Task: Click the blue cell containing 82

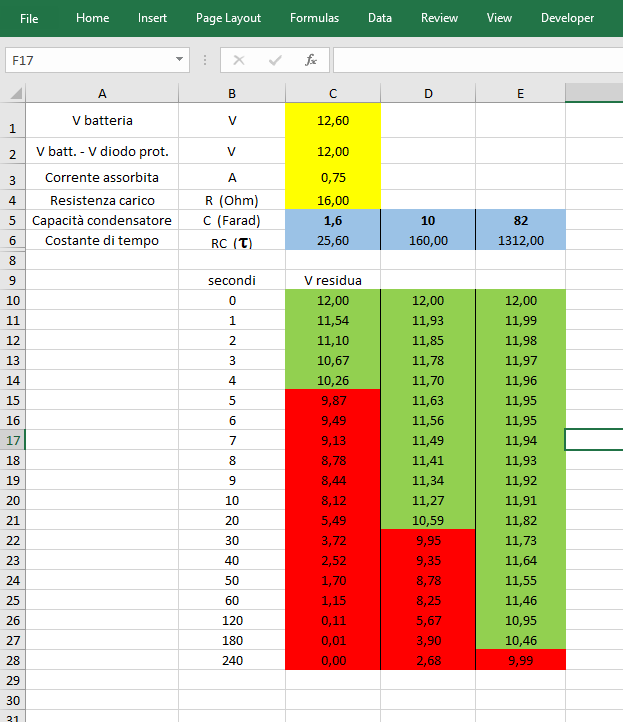Action: pyautogui.click(x=520, y=220)
